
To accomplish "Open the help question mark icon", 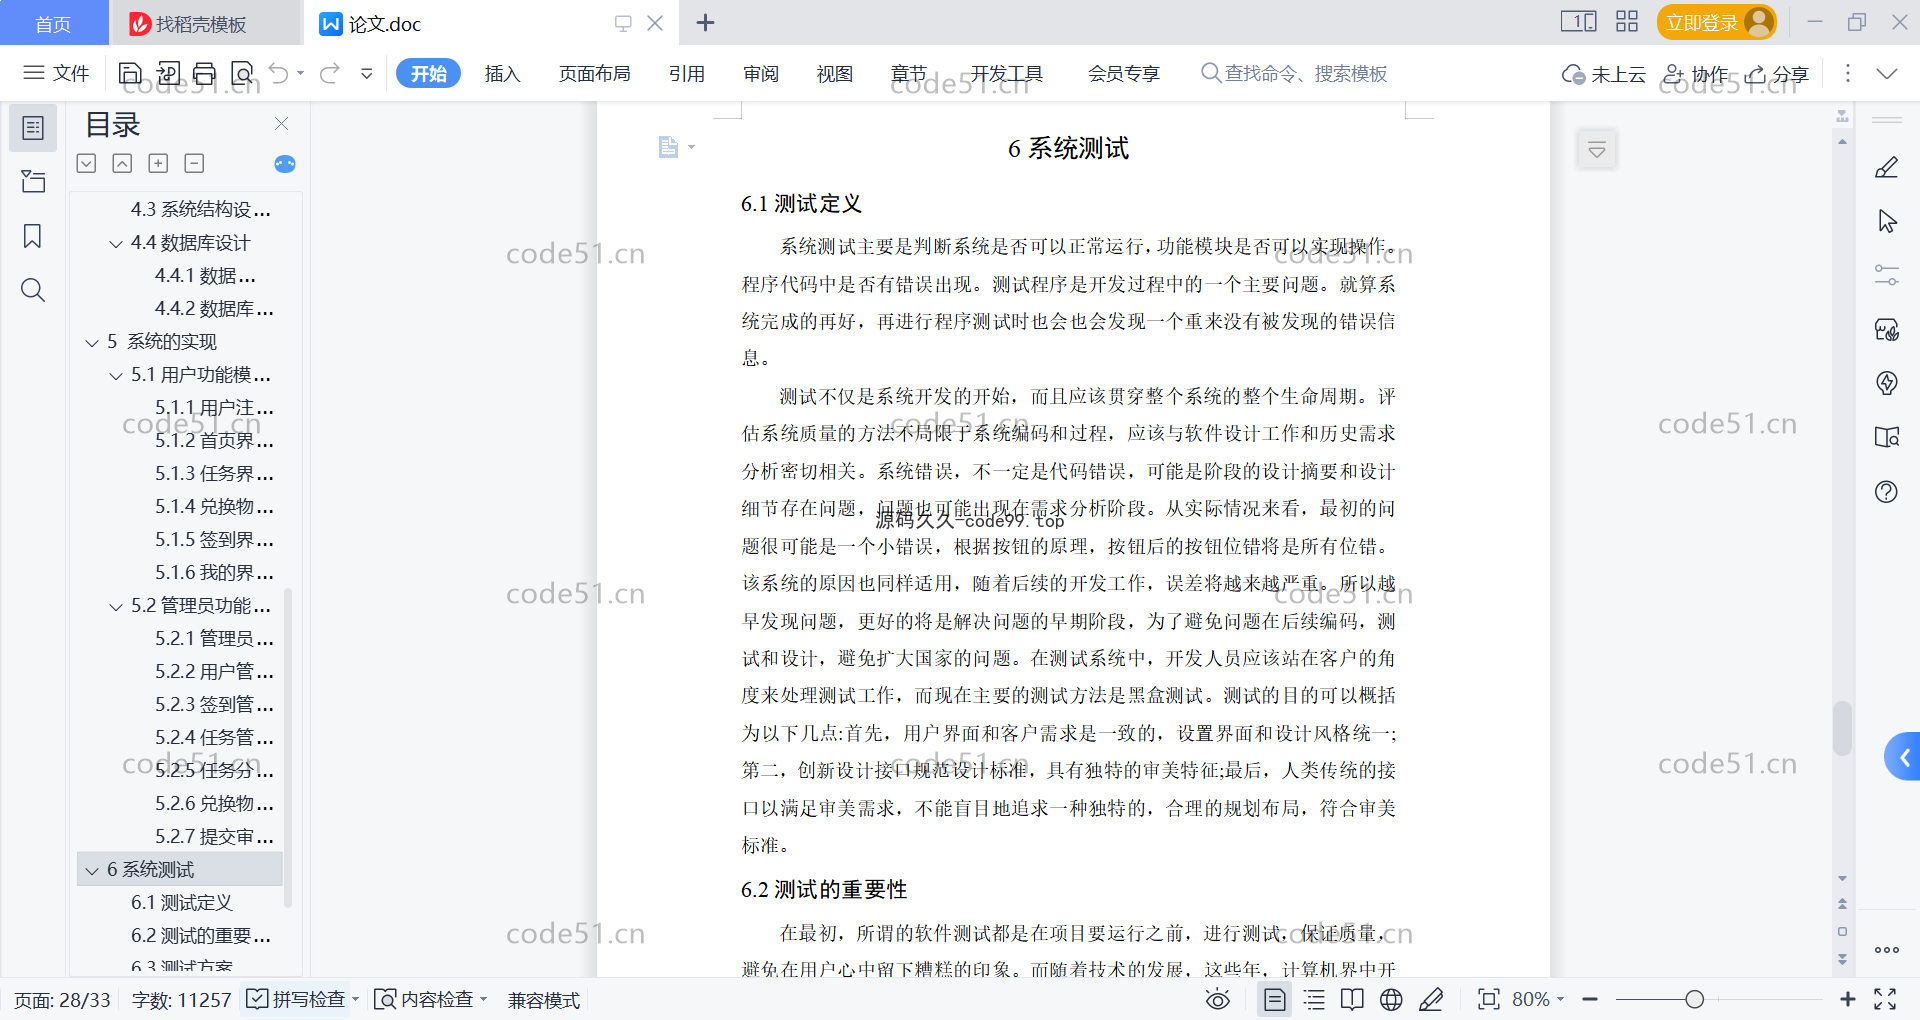I will coord(1886,491).
